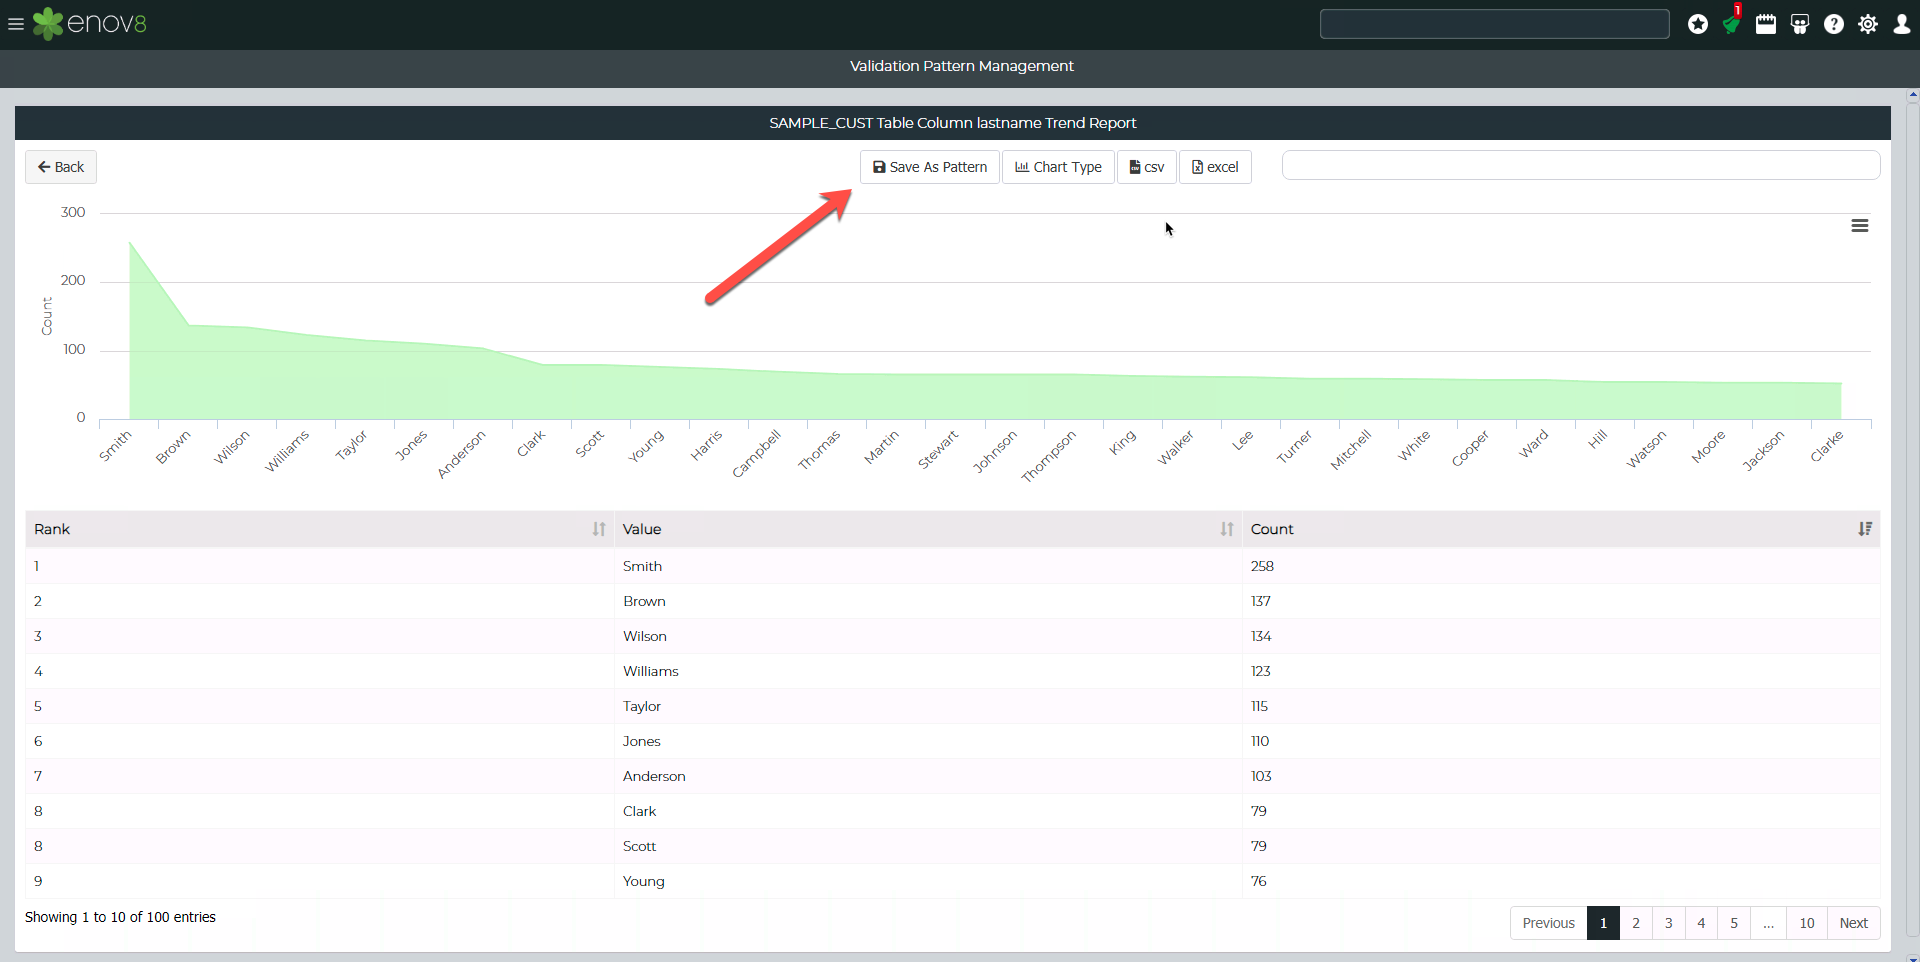Open favorites star icon
Image resolution: width=1920 pixels, height=962 pixels.
pos(1698,24)
